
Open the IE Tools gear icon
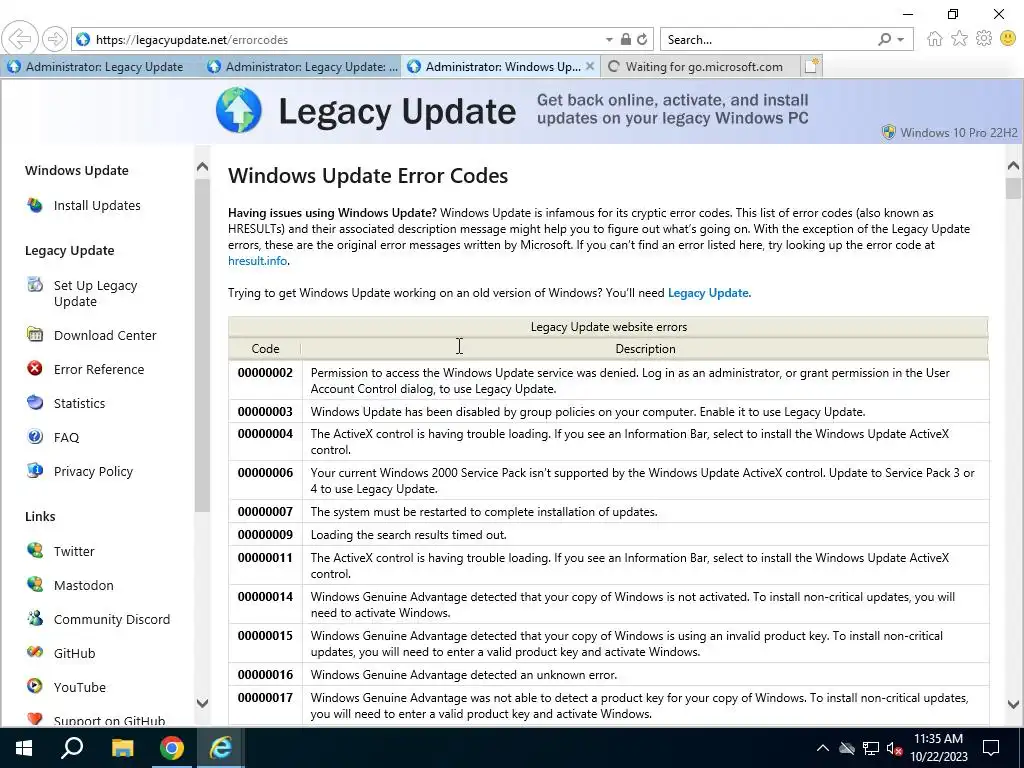(984, 39)
